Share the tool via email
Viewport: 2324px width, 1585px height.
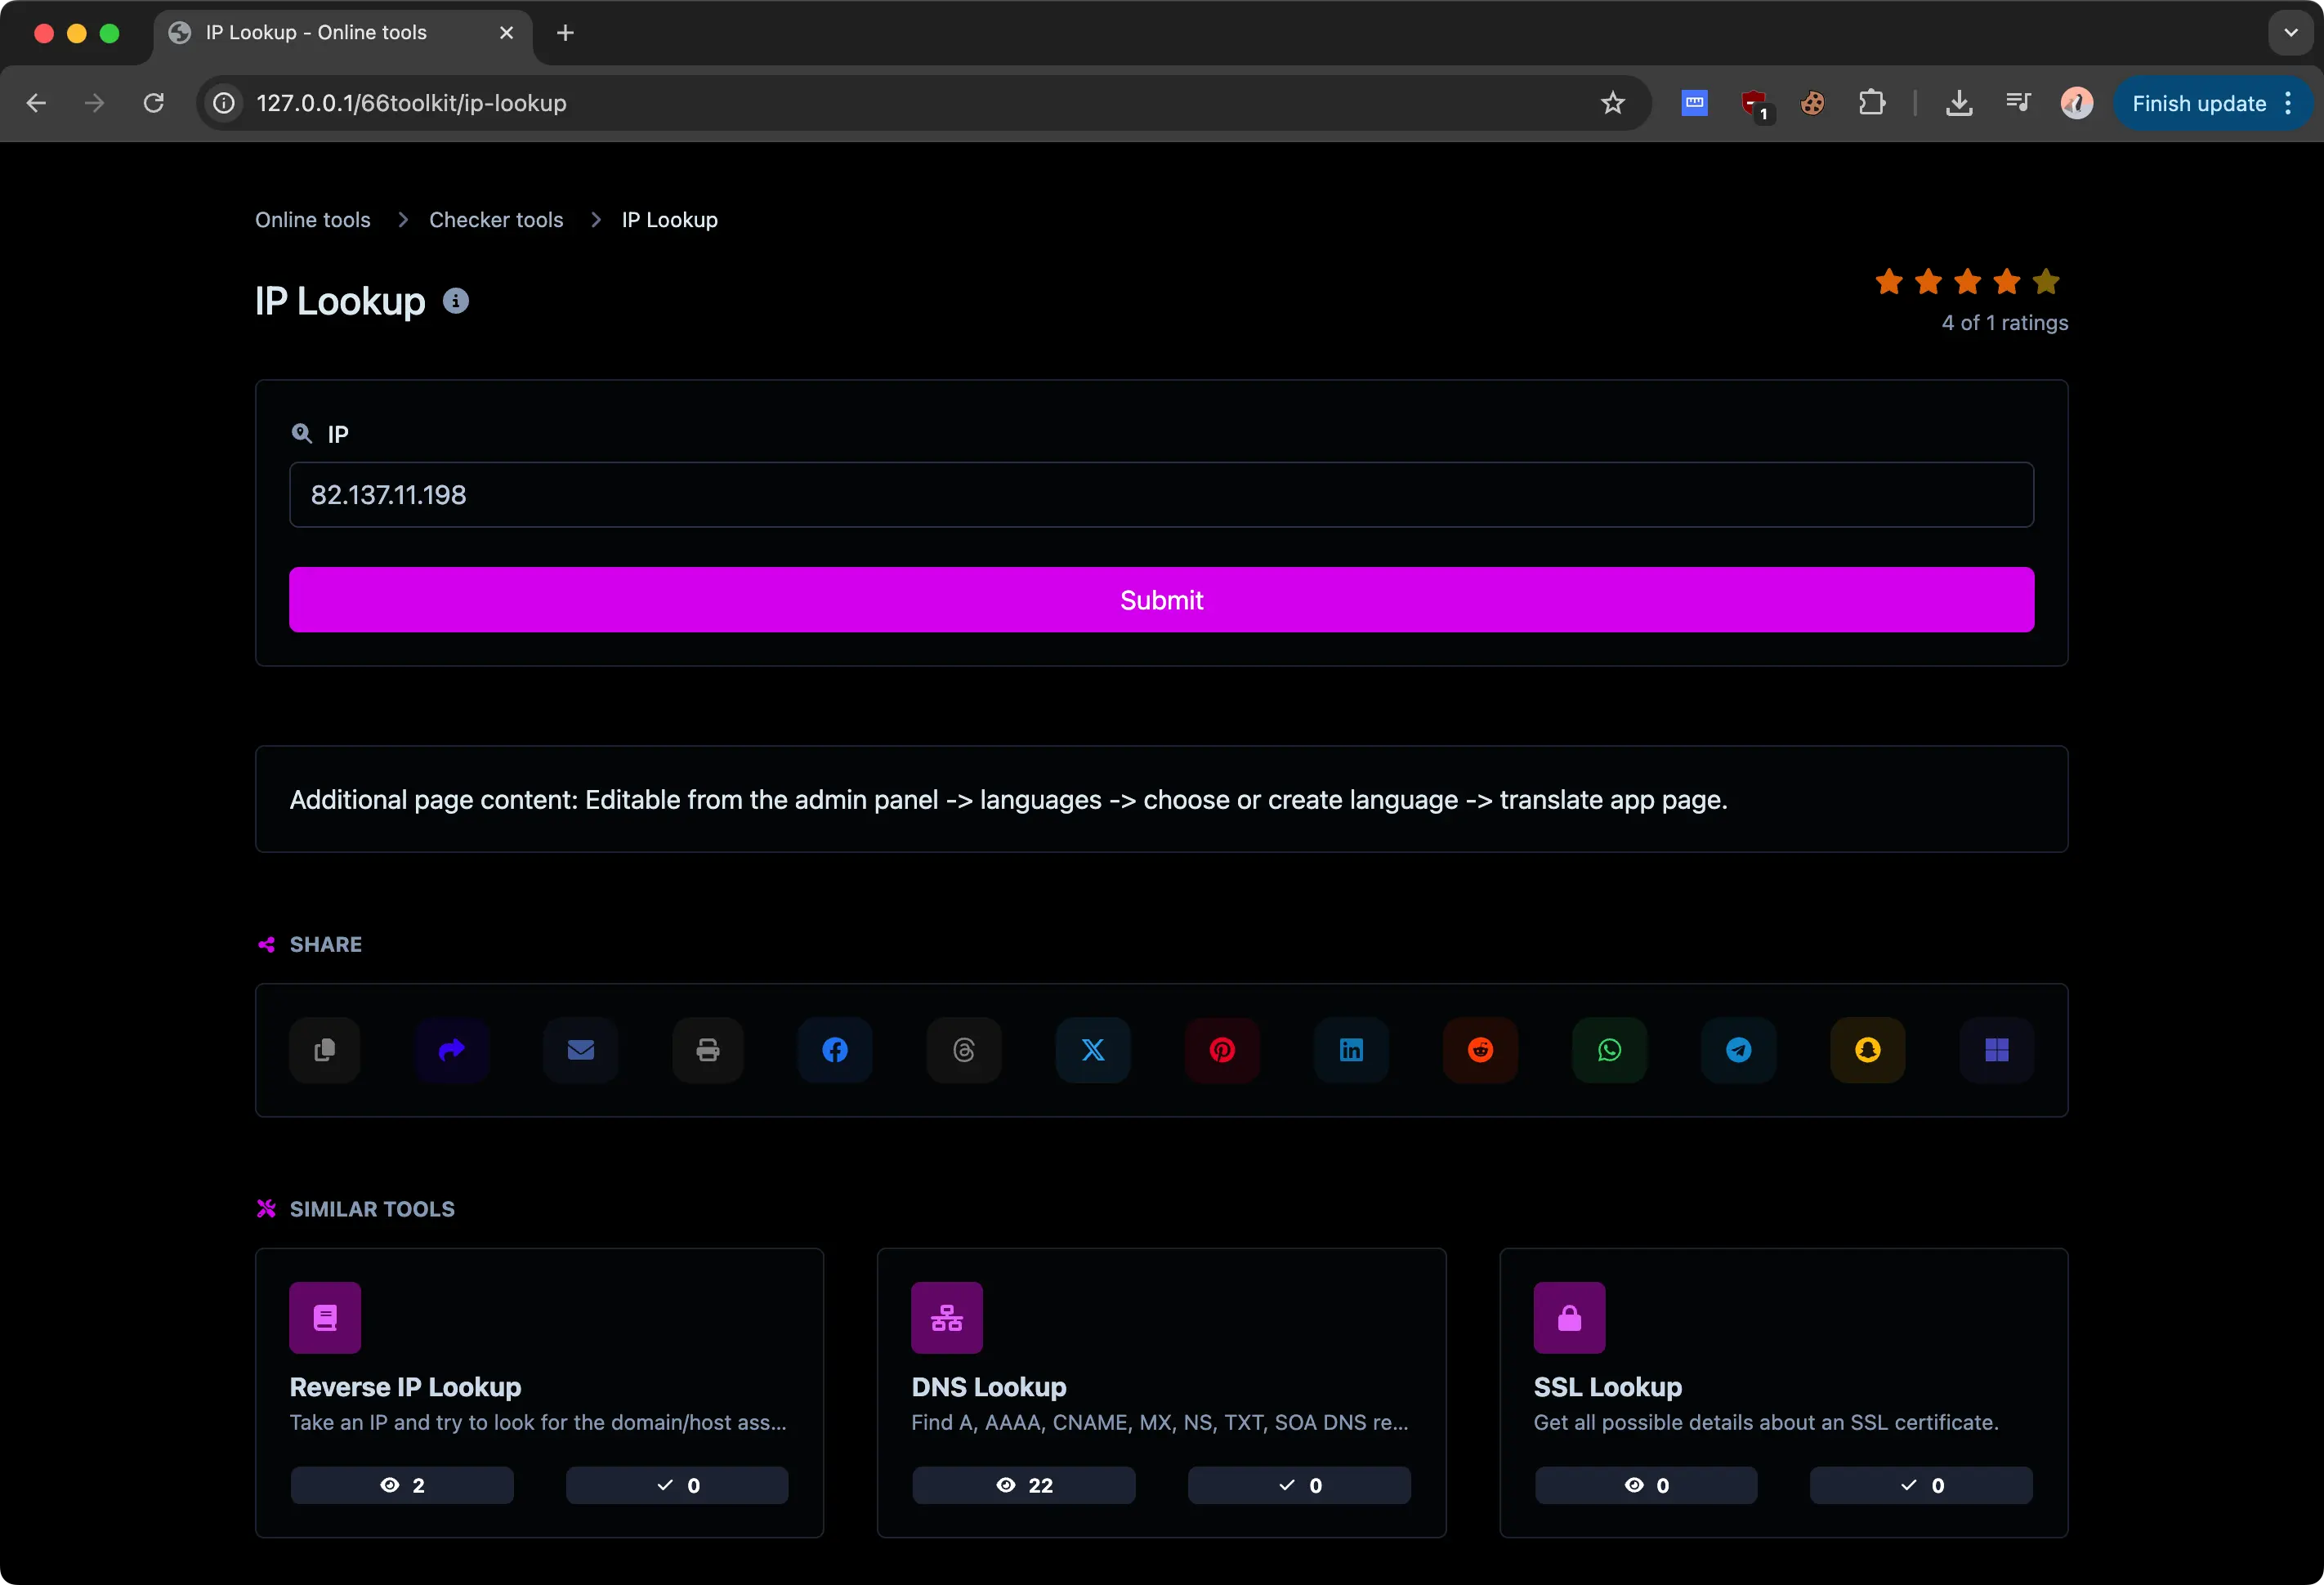click(x=580, y=1050)
